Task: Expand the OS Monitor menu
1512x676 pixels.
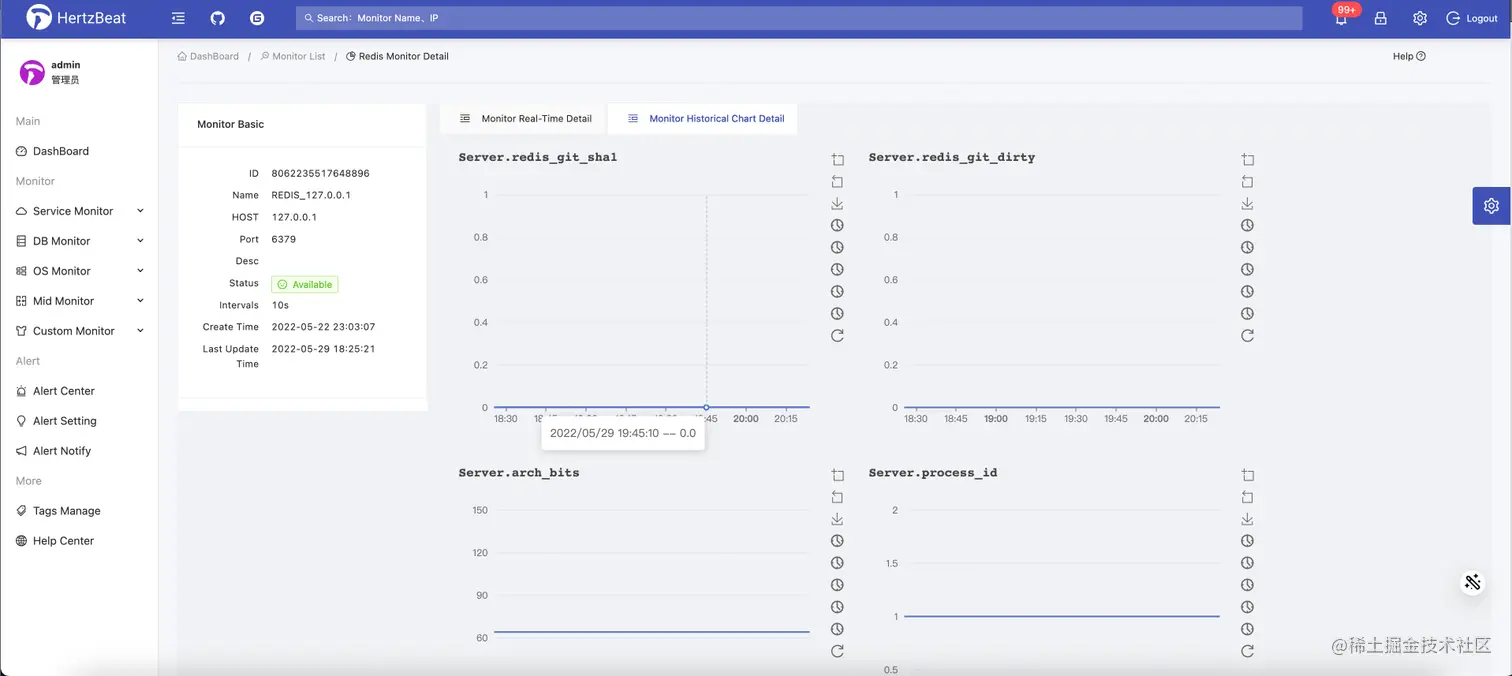Action: point(80,271)
